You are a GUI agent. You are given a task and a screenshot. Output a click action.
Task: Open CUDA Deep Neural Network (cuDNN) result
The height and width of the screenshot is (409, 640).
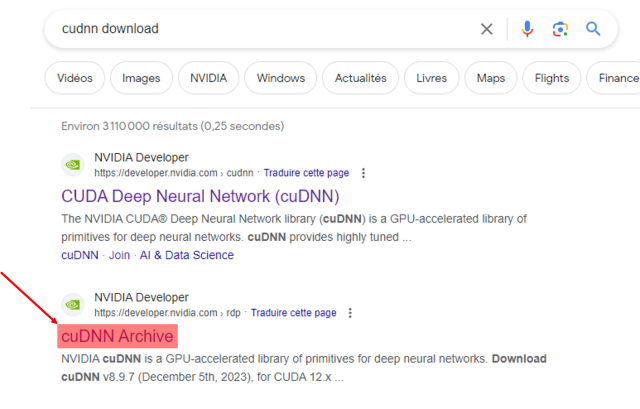pos(200,196)
